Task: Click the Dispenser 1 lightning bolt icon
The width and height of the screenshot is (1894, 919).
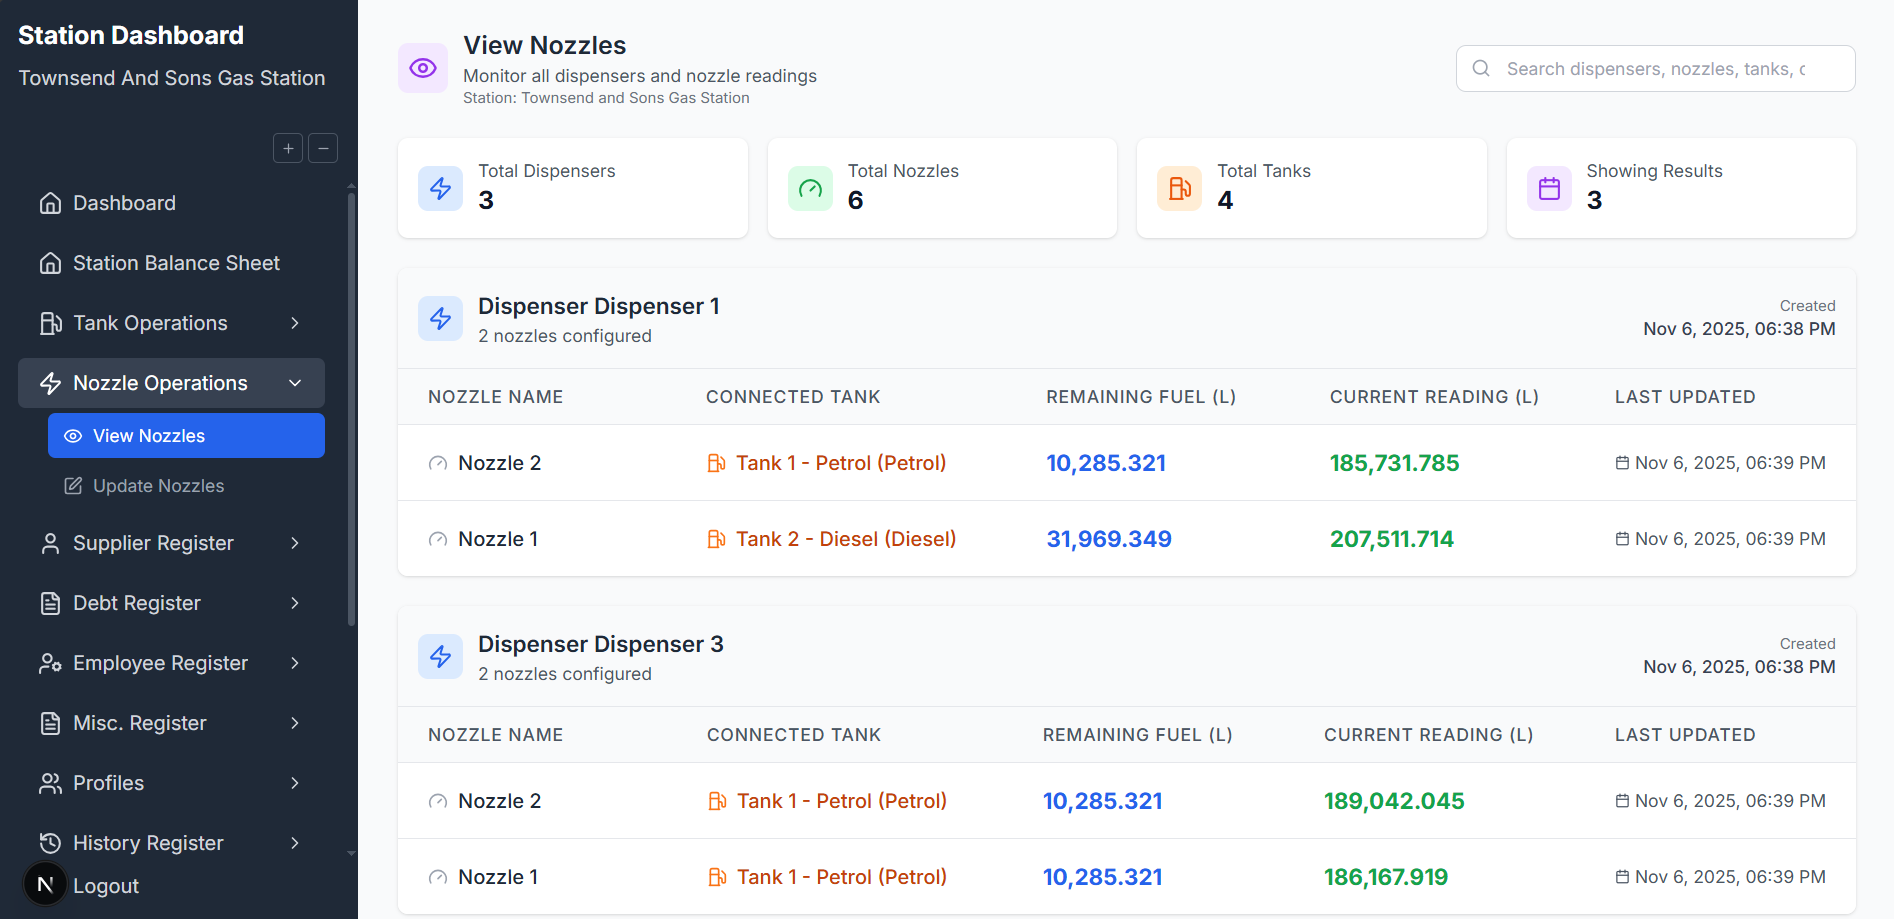Action: (x=440, y=318)
